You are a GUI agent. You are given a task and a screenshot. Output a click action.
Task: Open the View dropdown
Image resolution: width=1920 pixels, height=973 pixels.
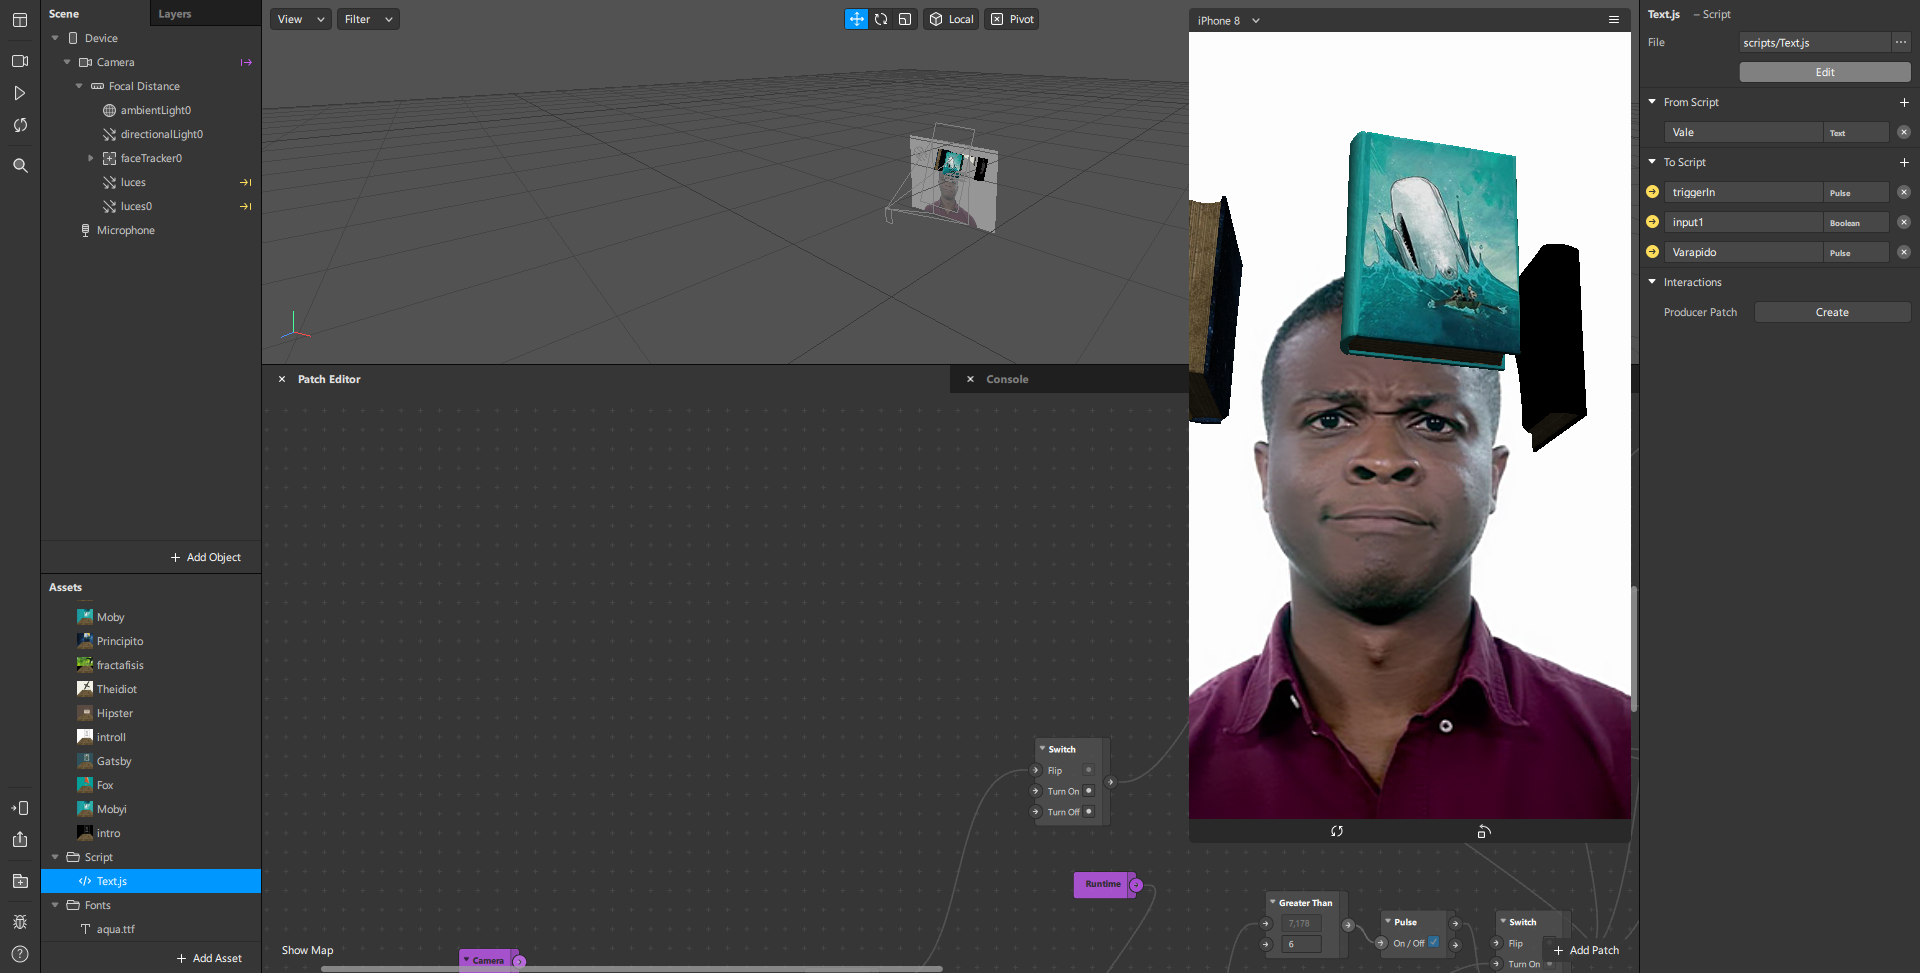pos(301,19)
